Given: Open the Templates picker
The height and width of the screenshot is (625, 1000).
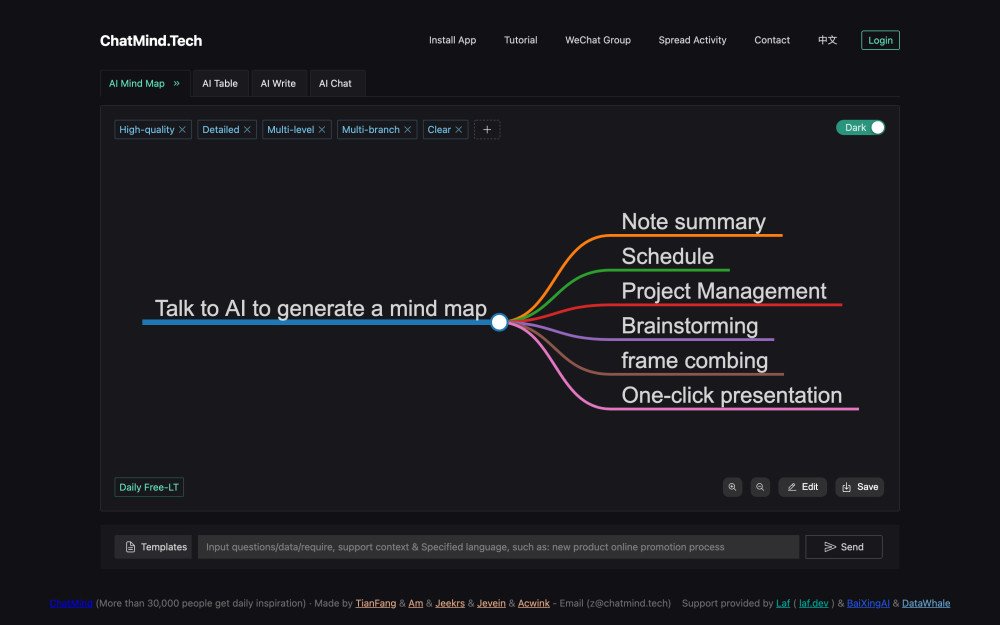Looking at the screenshot, I should [x=153, y=547].
